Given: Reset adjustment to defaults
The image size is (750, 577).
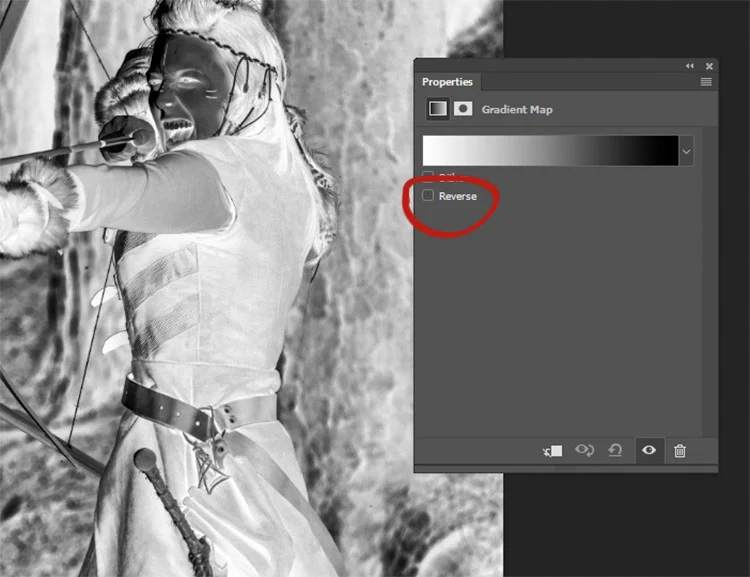Looking at the screenshot, I should point(615,450).
